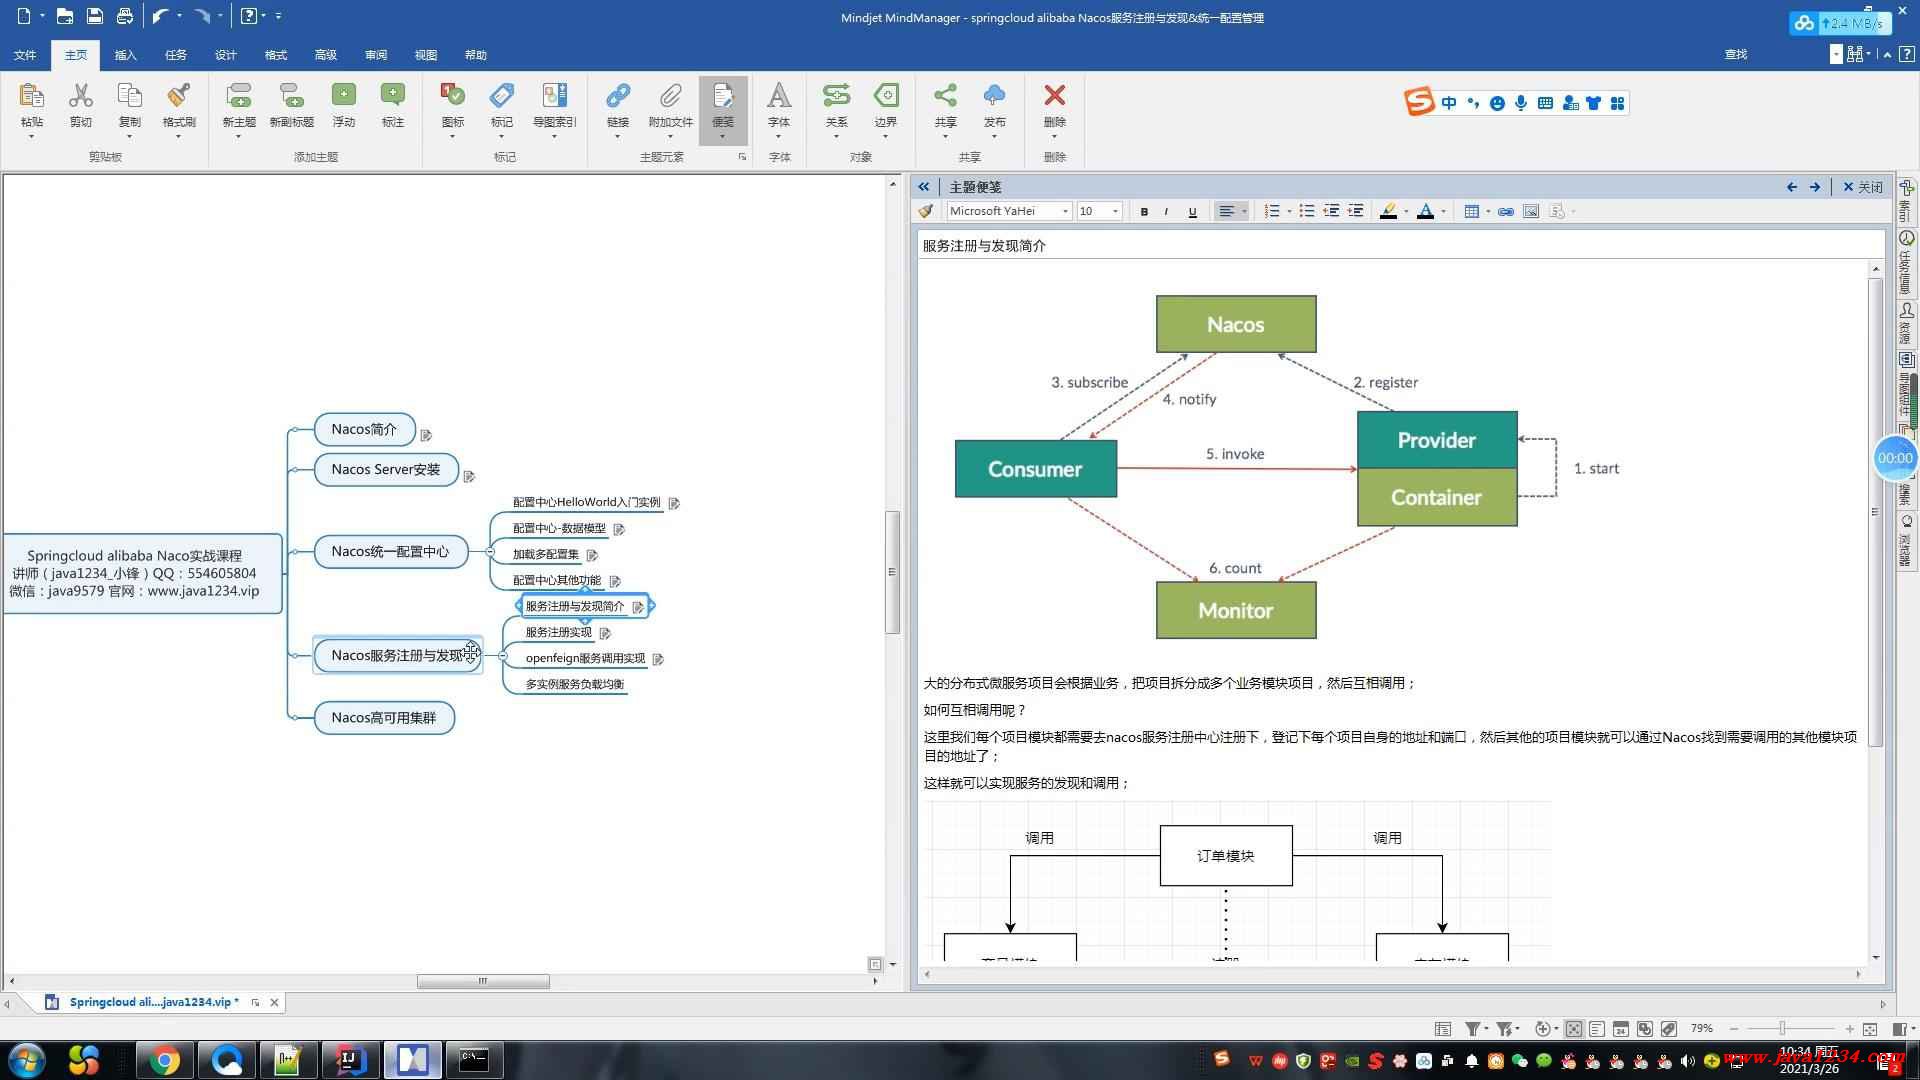
Task: Select 多实例服务负载均衡 subtopic
Action: tap(575, 684)
